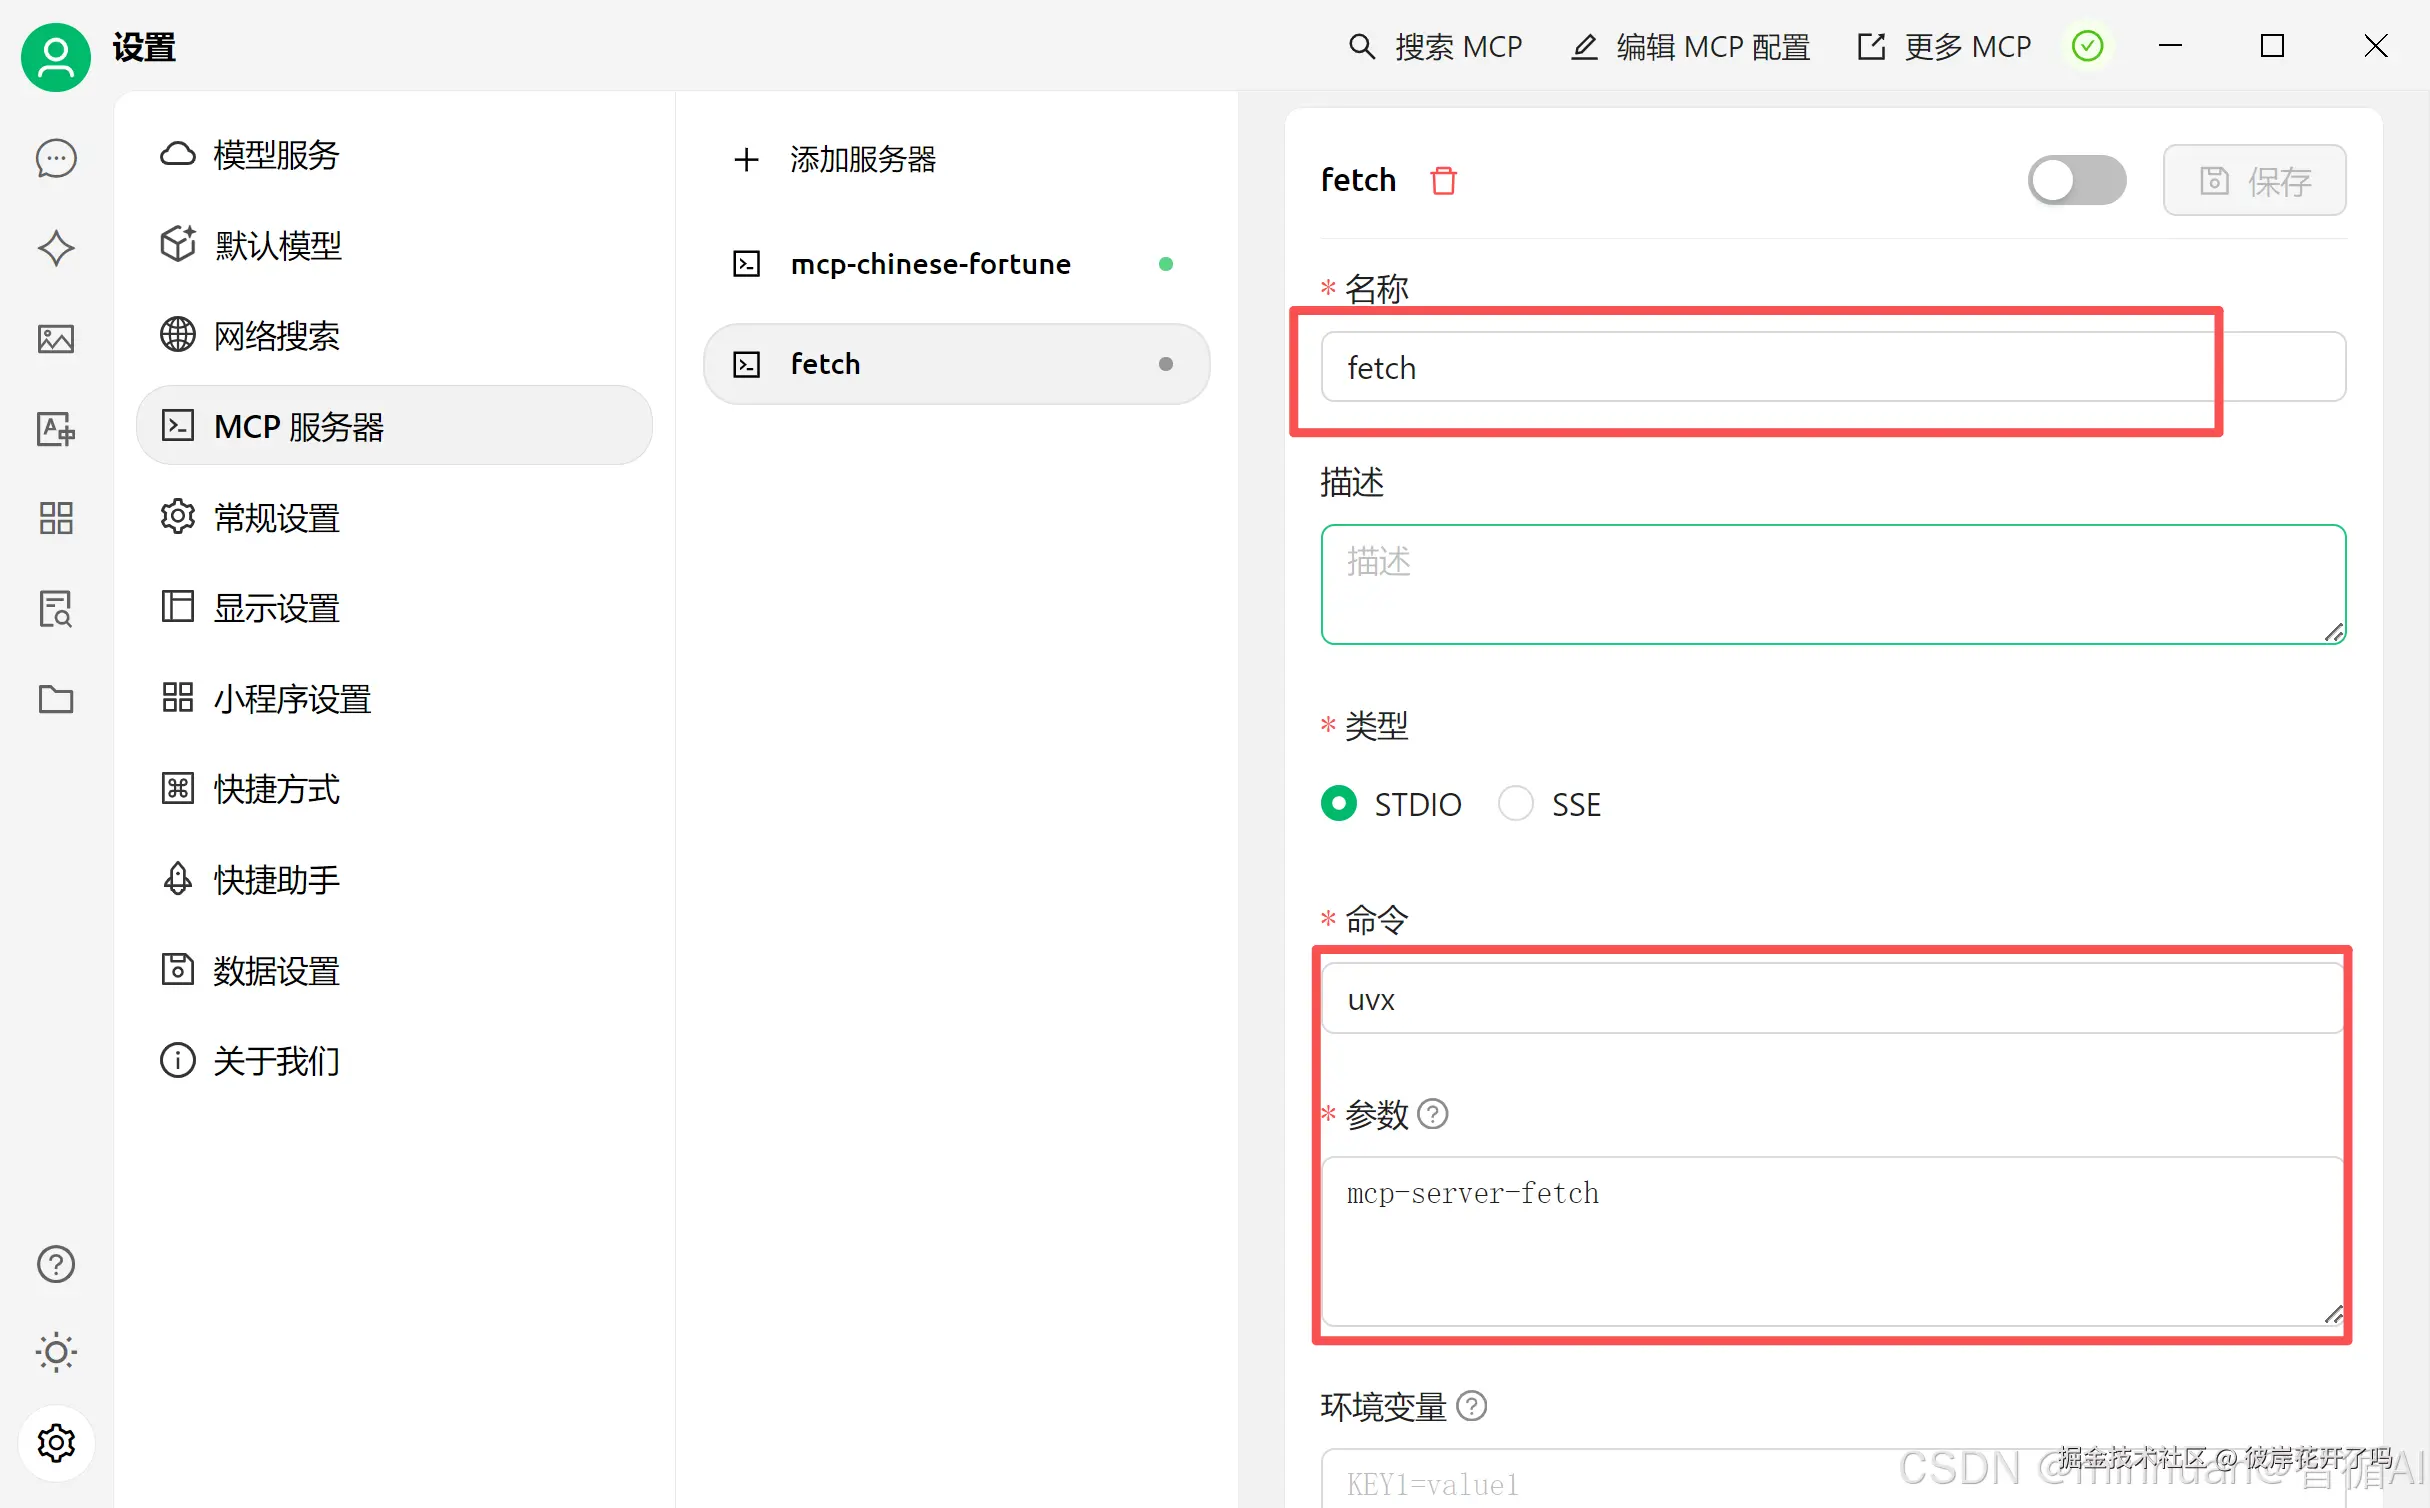Open the files folder sidebar icon
2430x1508 pixels.
(x=56, y=699)
